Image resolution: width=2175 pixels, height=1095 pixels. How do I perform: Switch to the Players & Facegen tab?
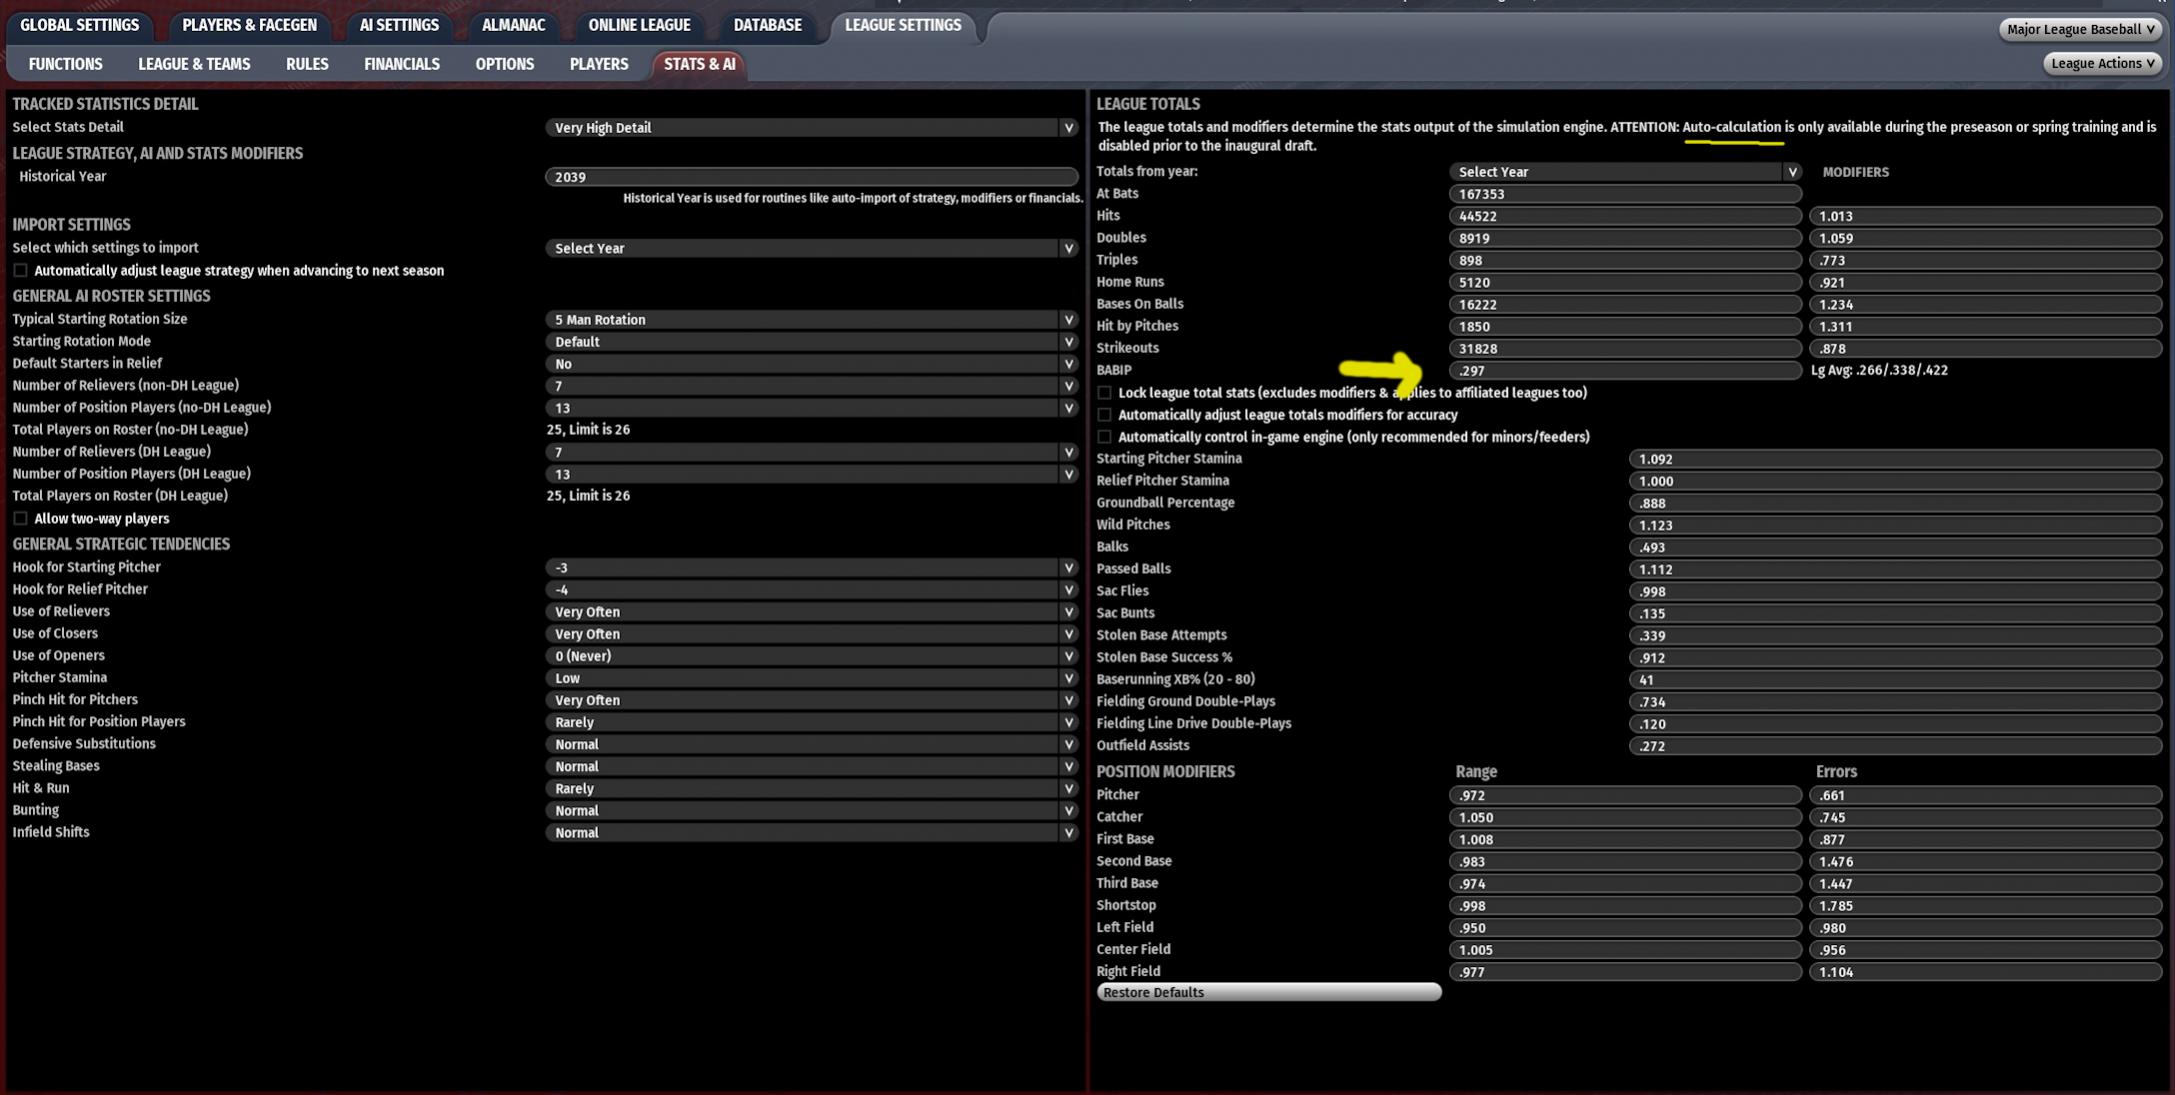249,25
